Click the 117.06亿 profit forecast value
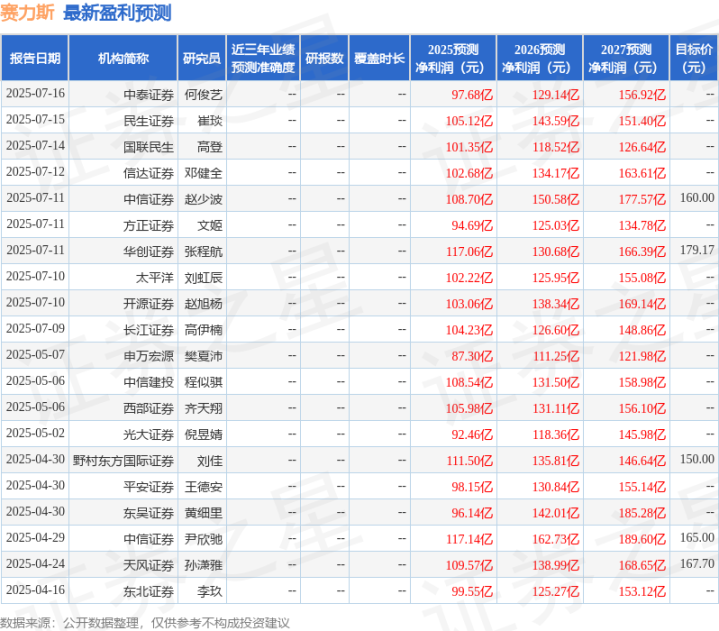 (470, 252)
